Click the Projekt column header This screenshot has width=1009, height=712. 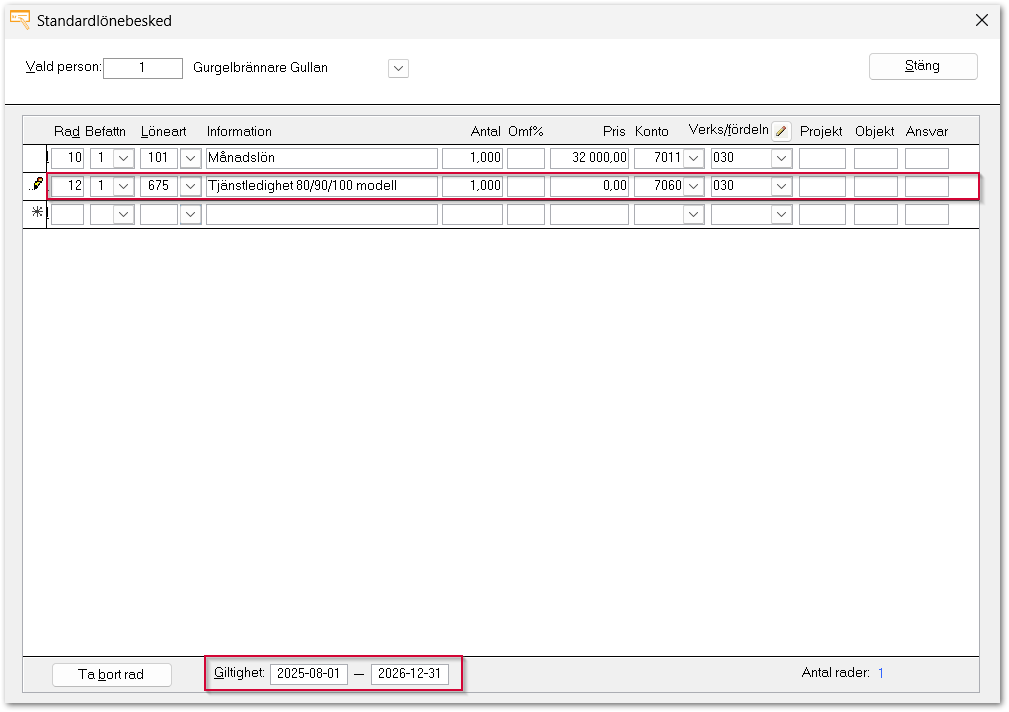(821, 131)
